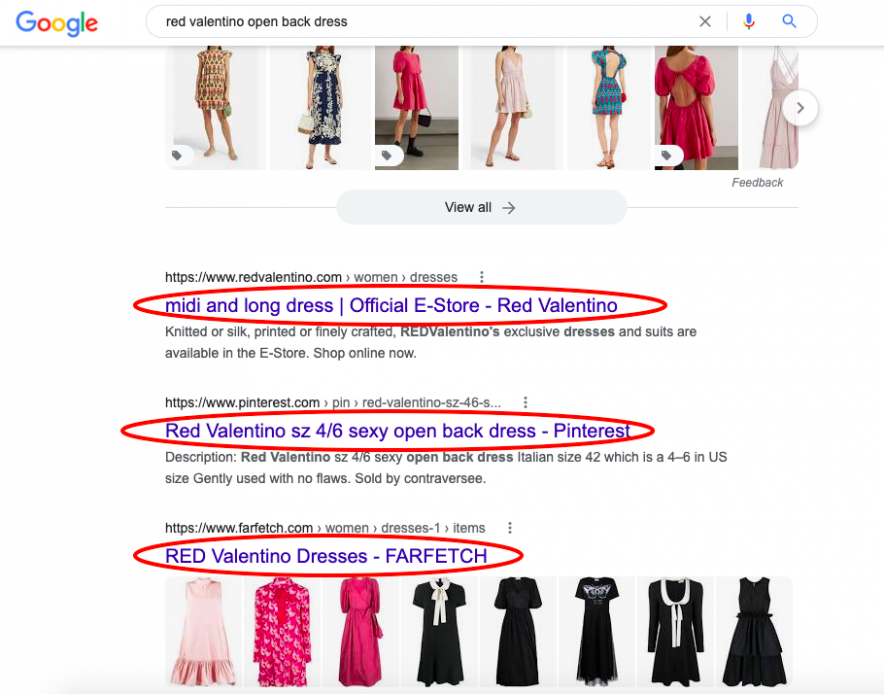Open navy floral long dress thumbnail

(x=320, y=108)
